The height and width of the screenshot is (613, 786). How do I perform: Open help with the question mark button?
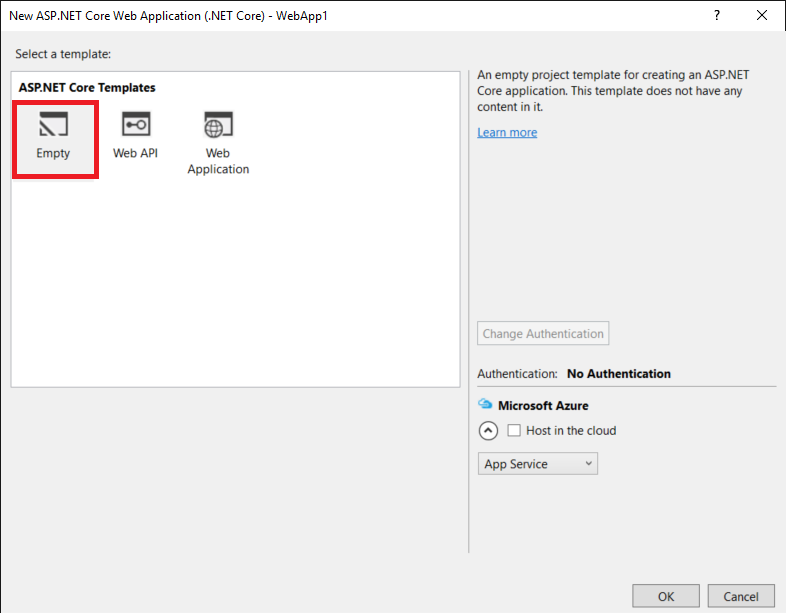click(716, 16)
